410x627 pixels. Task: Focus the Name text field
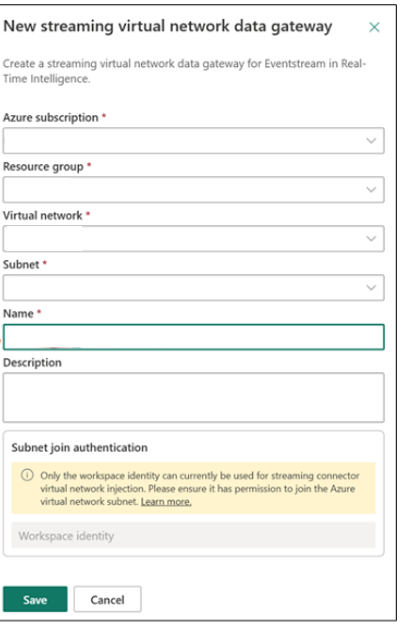(194, 337)
